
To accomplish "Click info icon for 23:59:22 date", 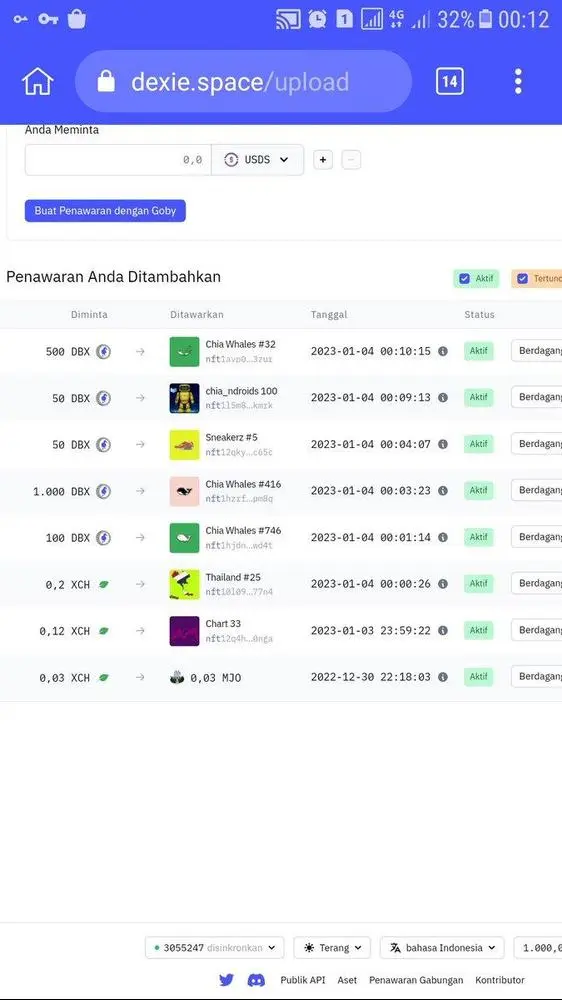I will (443, 631).
